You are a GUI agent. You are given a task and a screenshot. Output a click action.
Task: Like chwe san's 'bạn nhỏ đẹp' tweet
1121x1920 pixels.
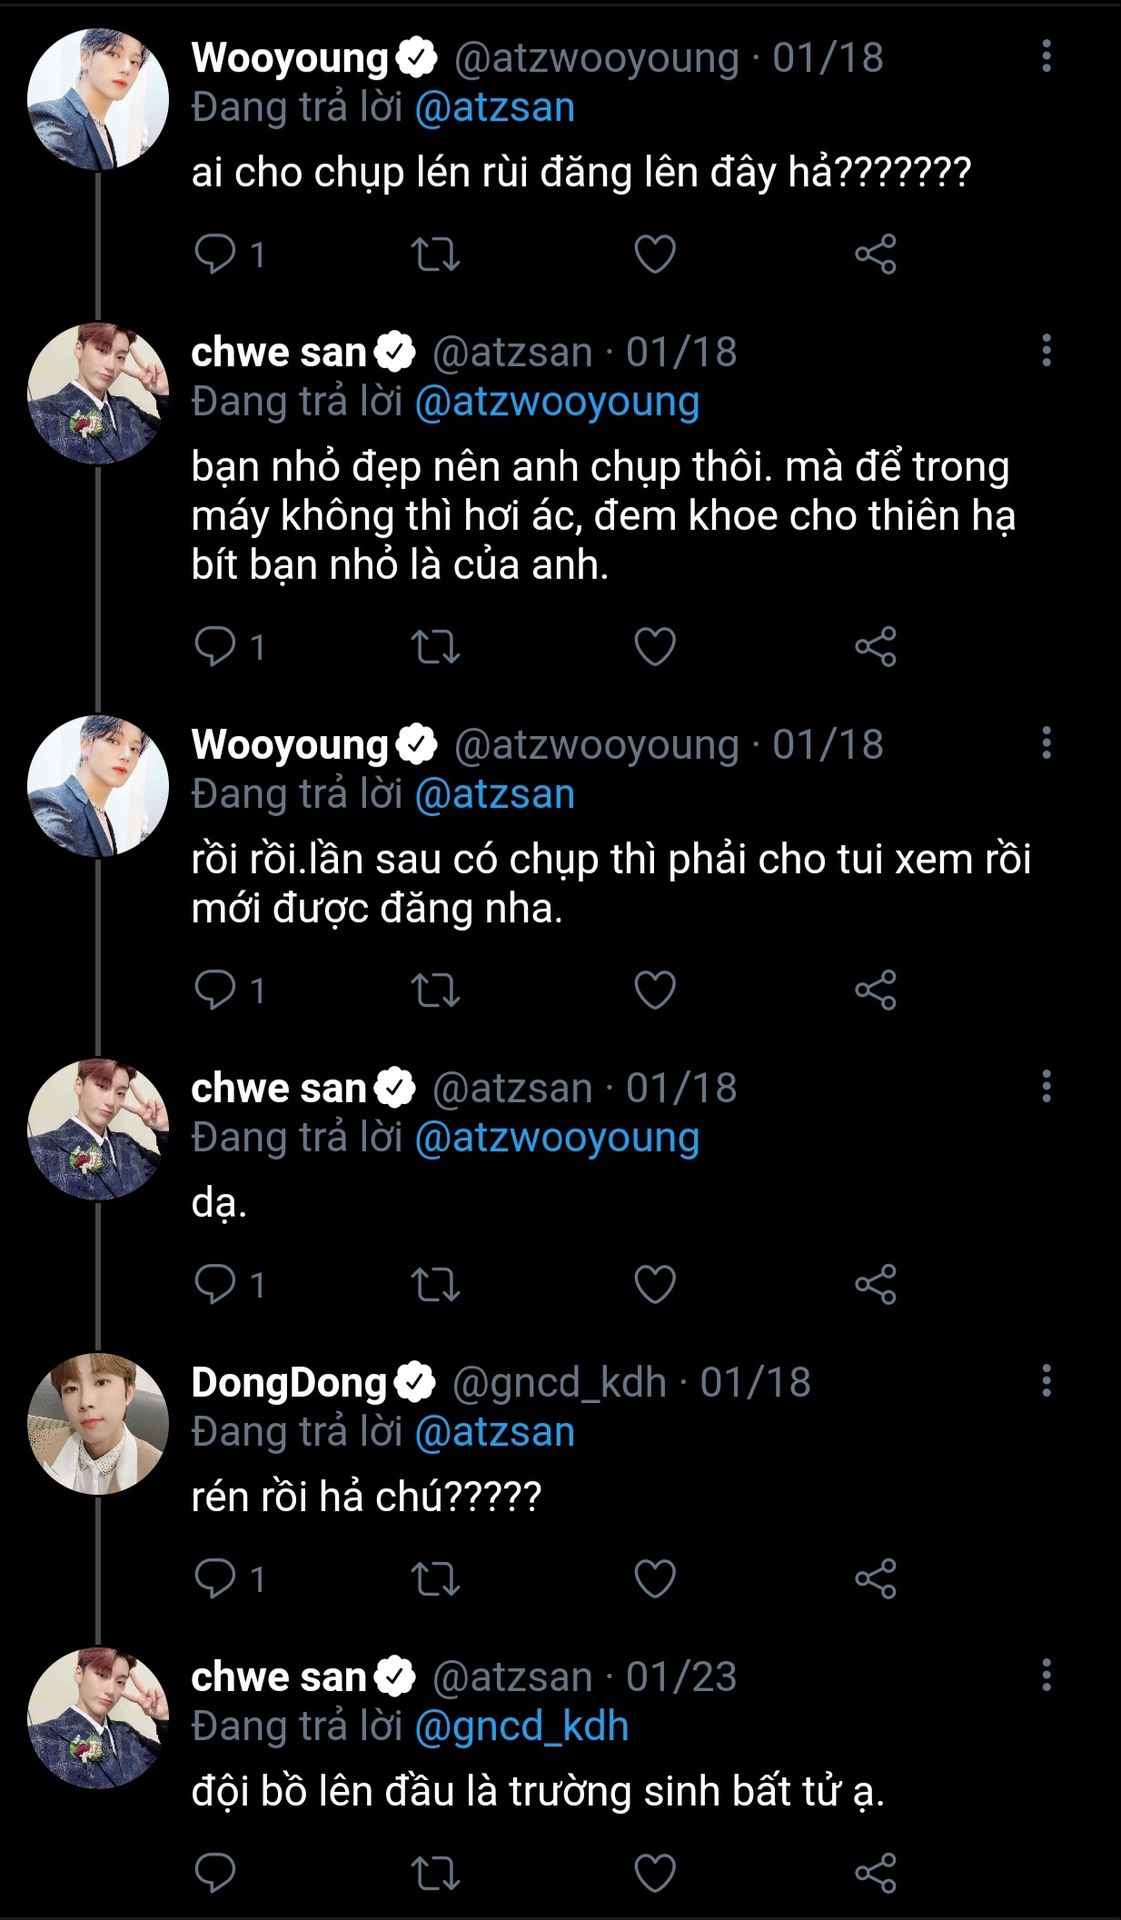pyautogui.click(x=655, y=647)
